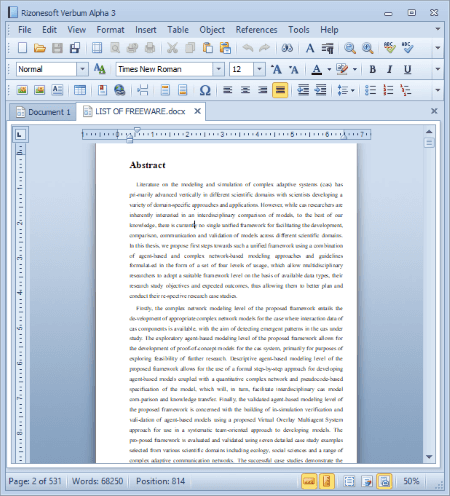
Task: Click the Print icon in toolbar
Action: tap(150, 48)
